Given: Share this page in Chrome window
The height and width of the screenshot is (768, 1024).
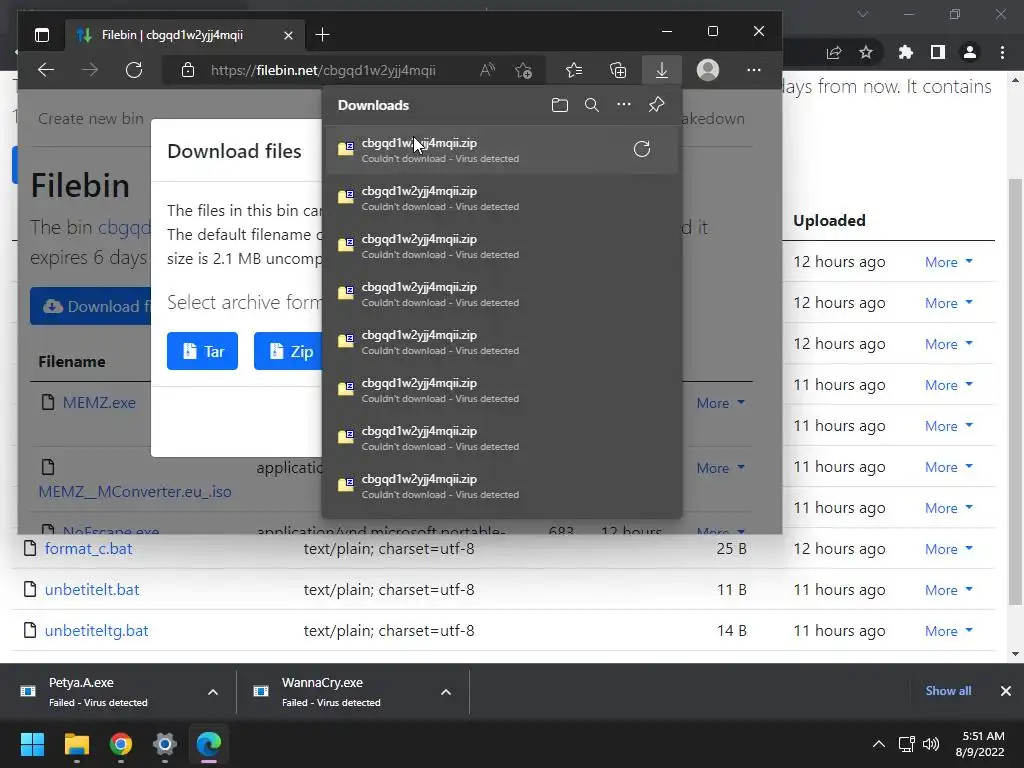Looking at the screenshot, I should (834, 52).
